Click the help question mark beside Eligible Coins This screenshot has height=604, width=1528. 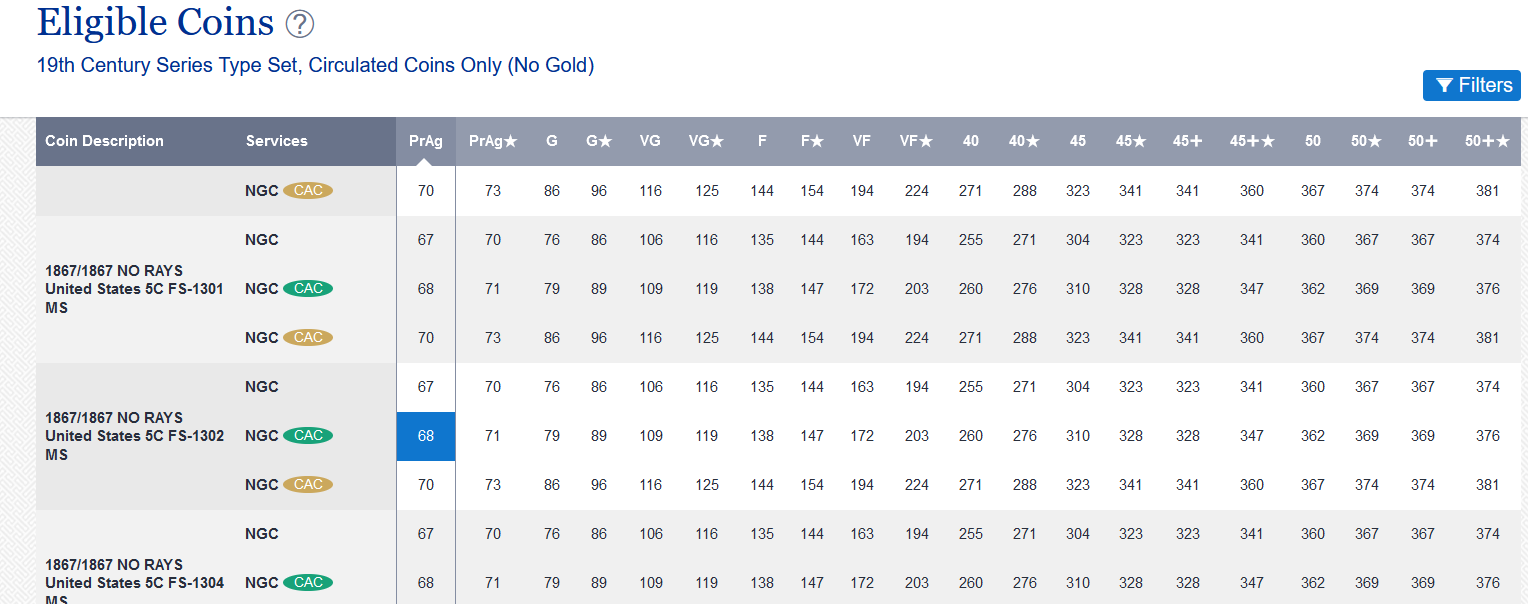coord(300,24)
